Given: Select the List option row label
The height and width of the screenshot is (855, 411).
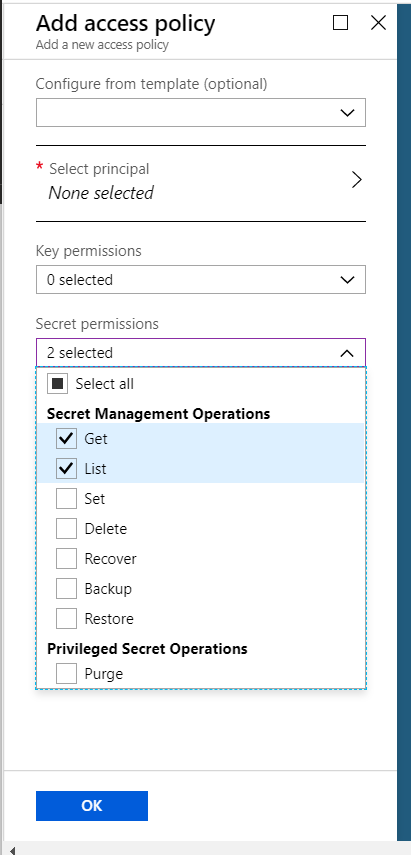Looking at the screenshot, I should (x=95, y=469).
